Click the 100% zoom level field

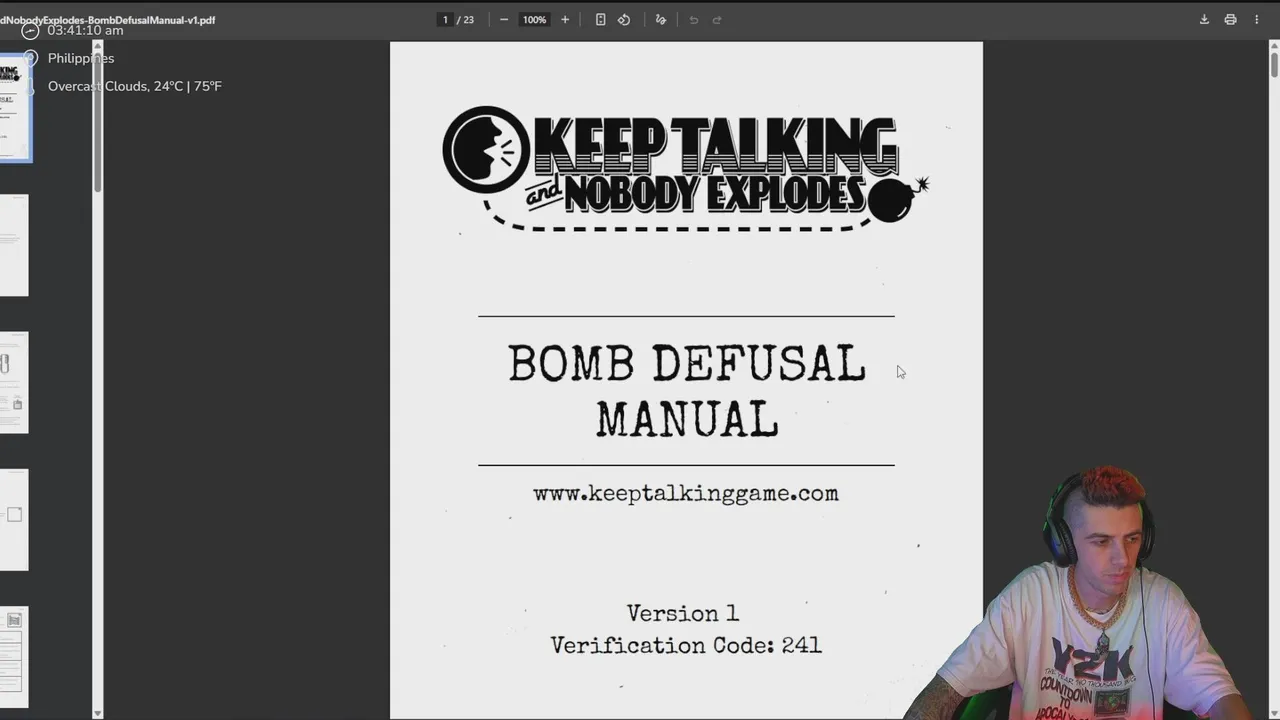click(535, 20)
